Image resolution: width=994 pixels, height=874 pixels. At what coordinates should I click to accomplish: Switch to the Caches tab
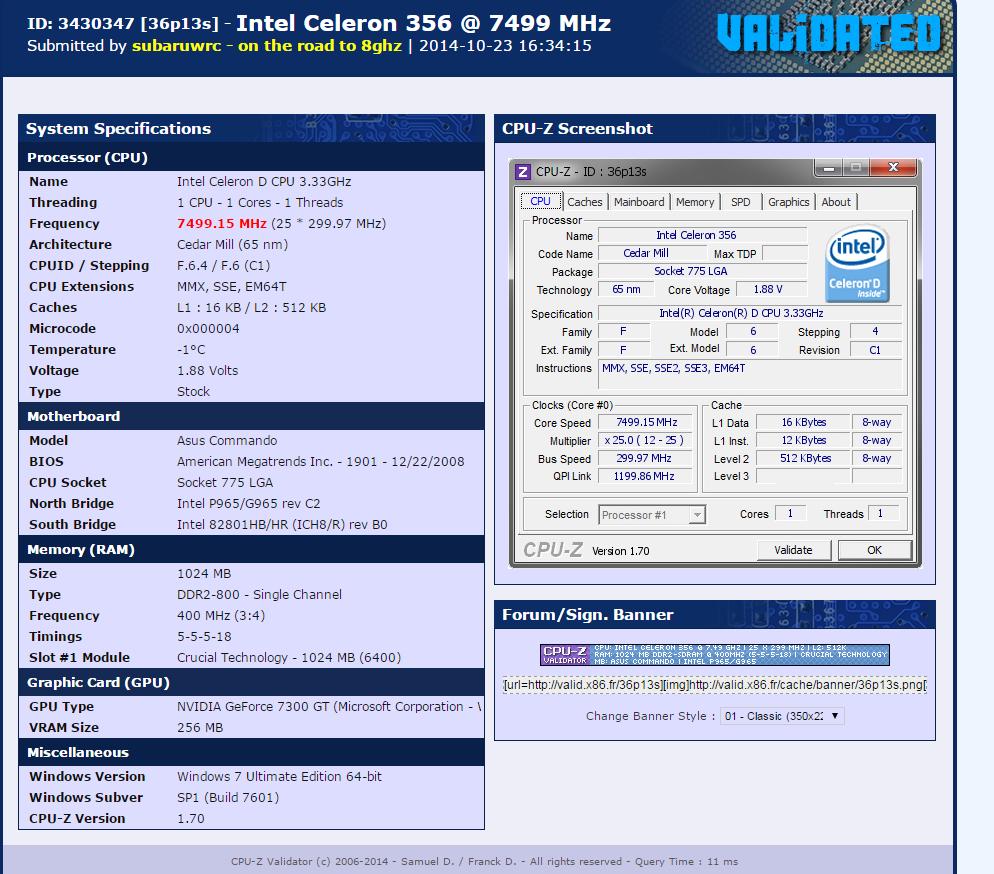(584, 202)
